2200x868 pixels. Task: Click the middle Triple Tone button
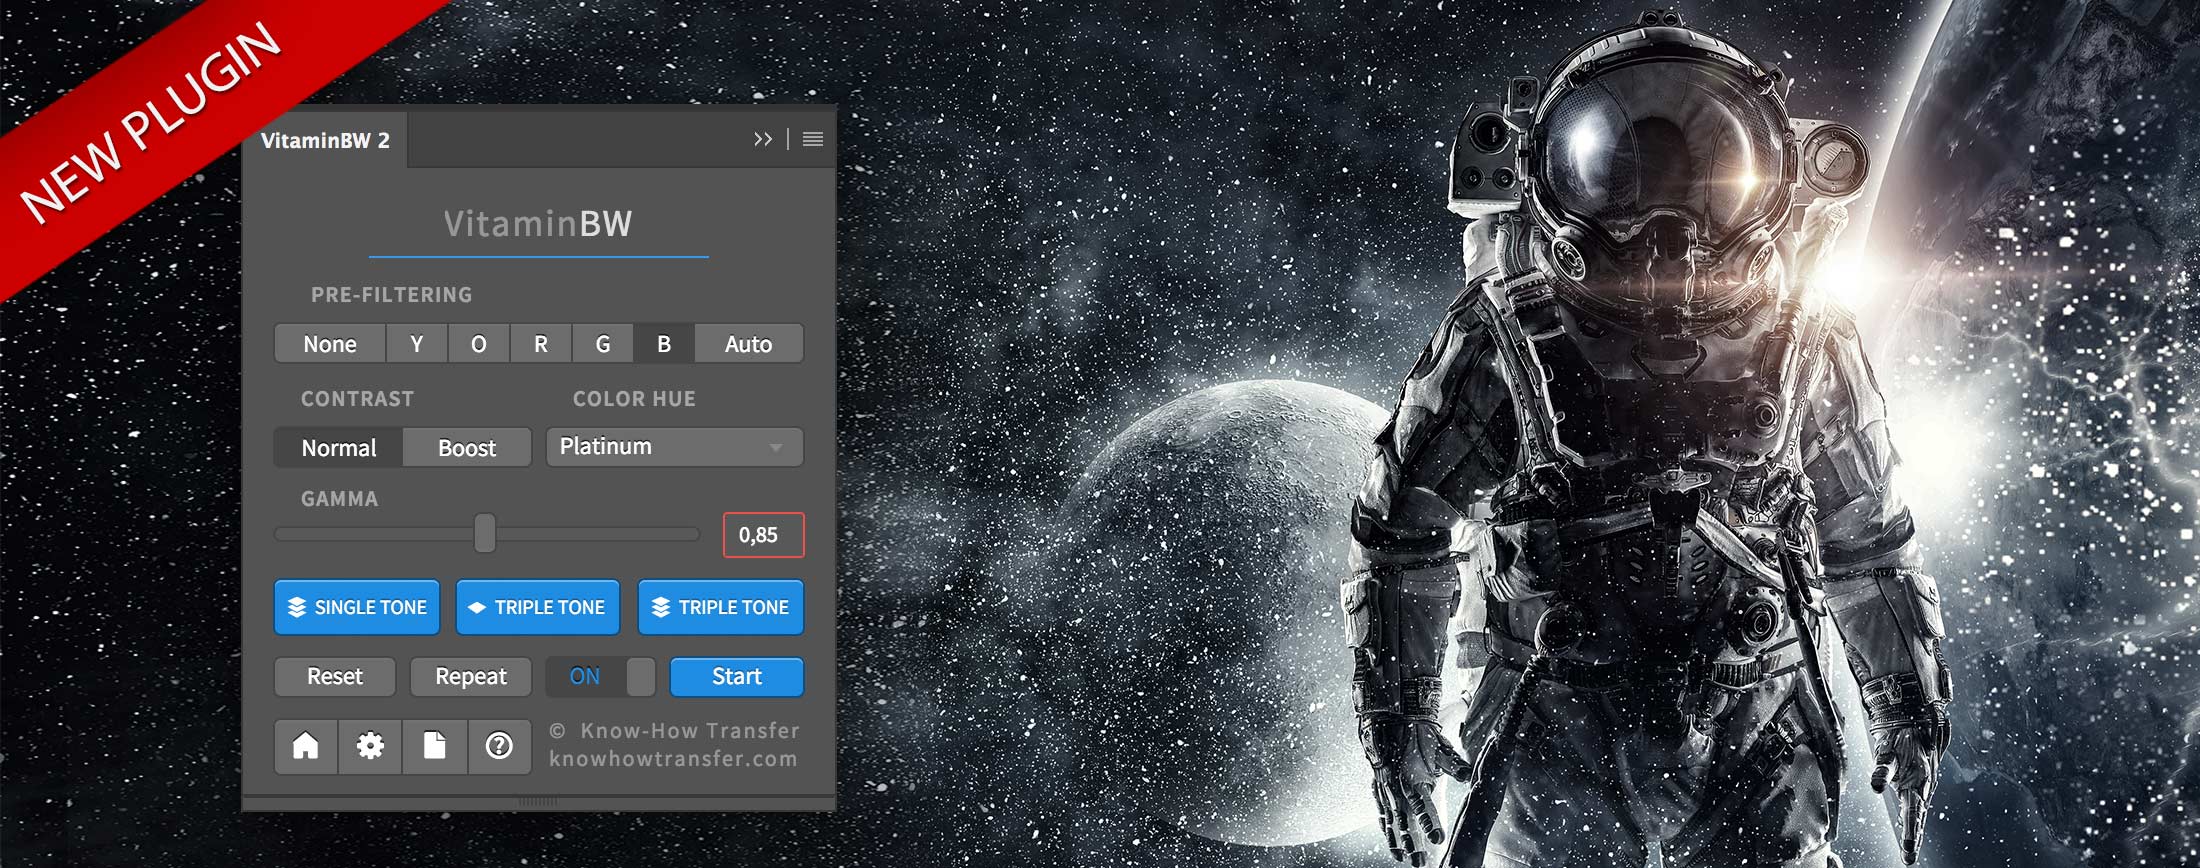[538, 607]
